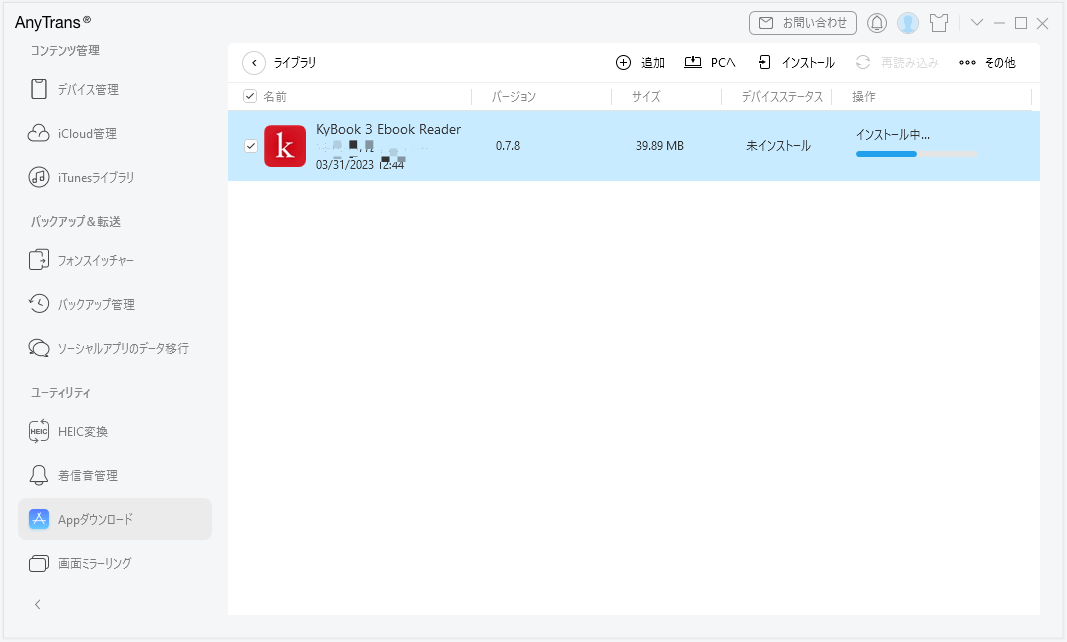Image resolution: width=1067 pixels, height=642 pixels.
Task: Open the user account avatar
Action: pos(908,23)
